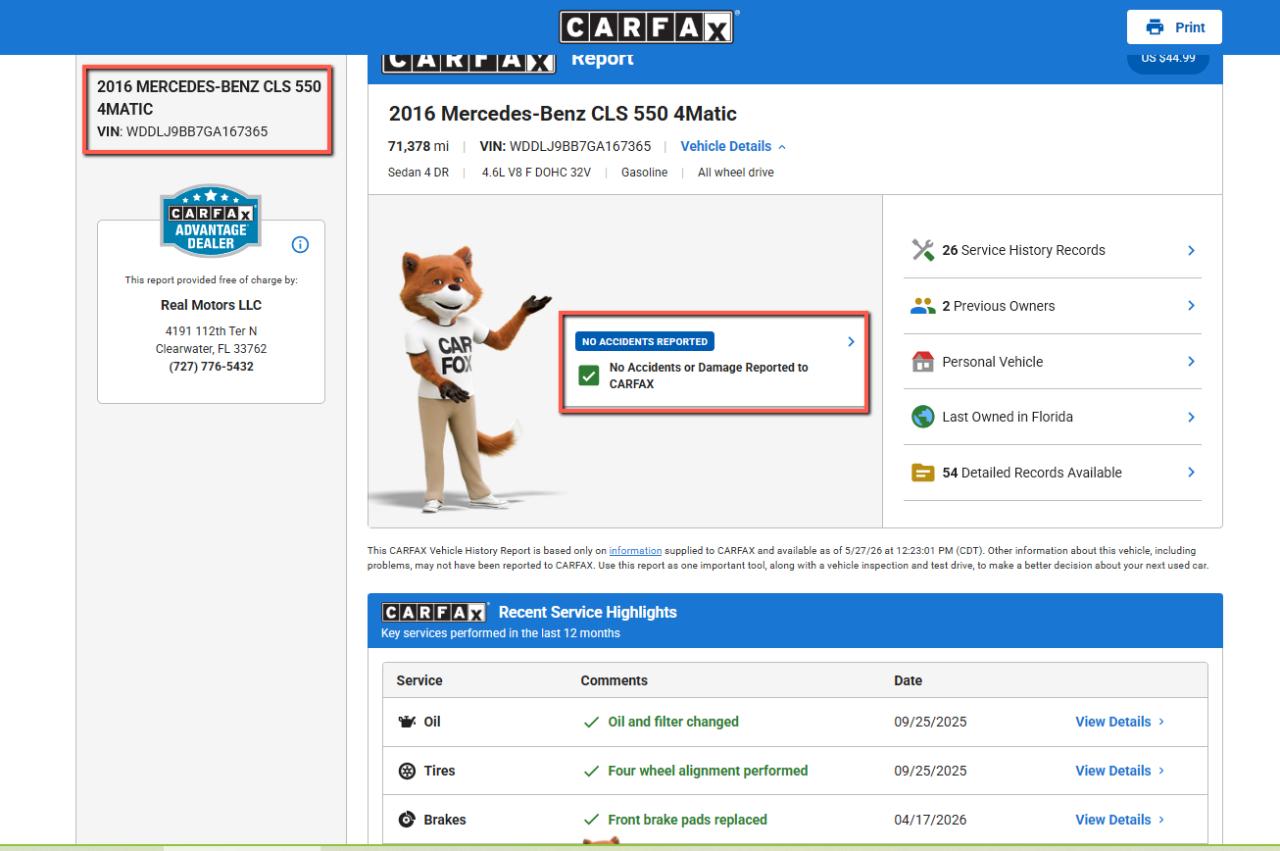Click the folder icon for Detailed Records

point(923,473)
